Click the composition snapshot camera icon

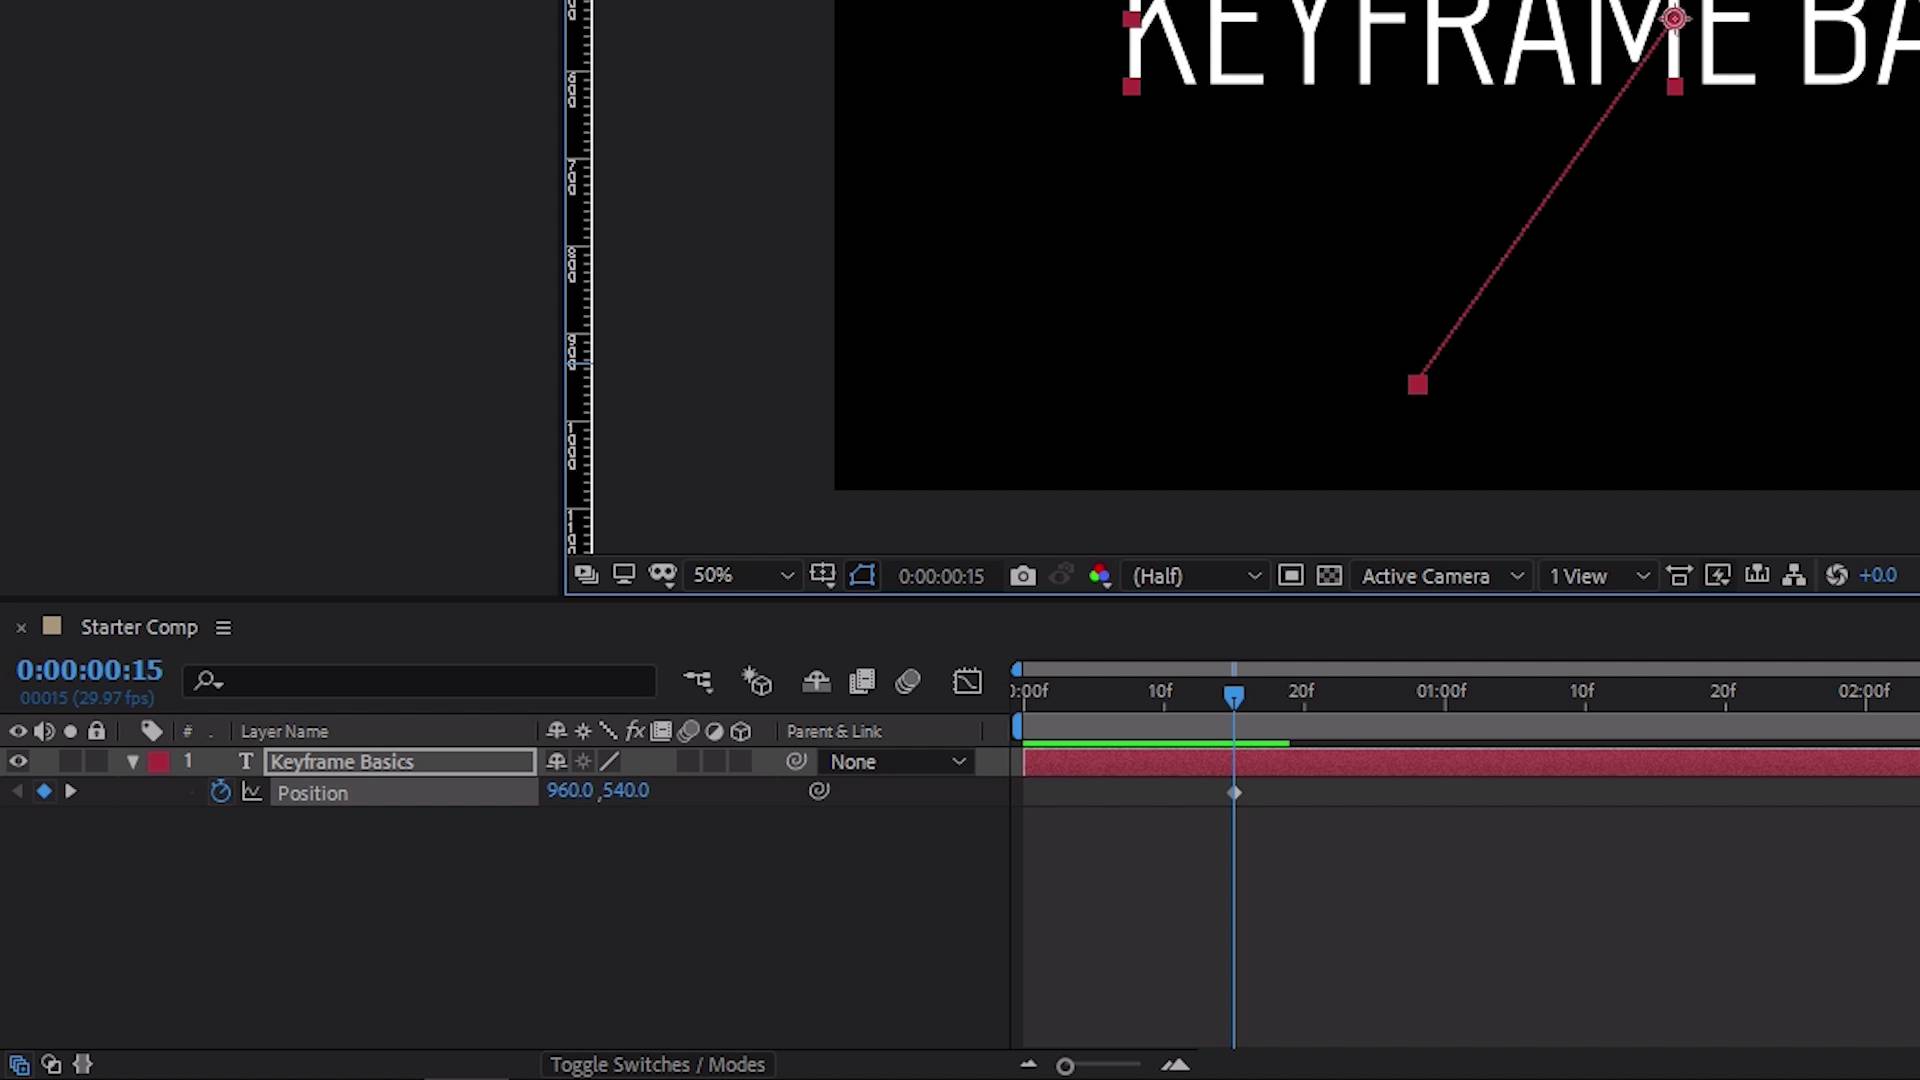[1022, 576]
